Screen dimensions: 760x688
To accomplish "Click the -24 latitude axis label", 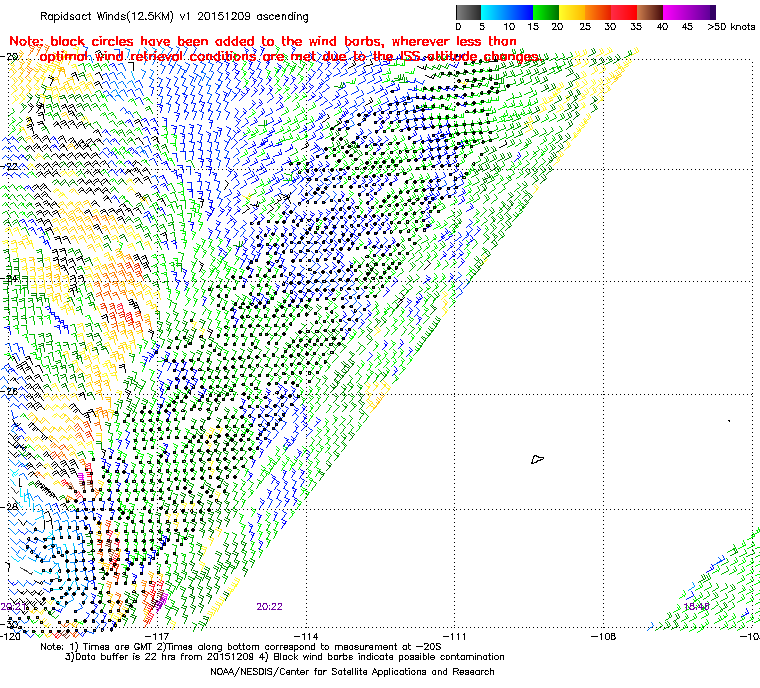I will (10, 279).
